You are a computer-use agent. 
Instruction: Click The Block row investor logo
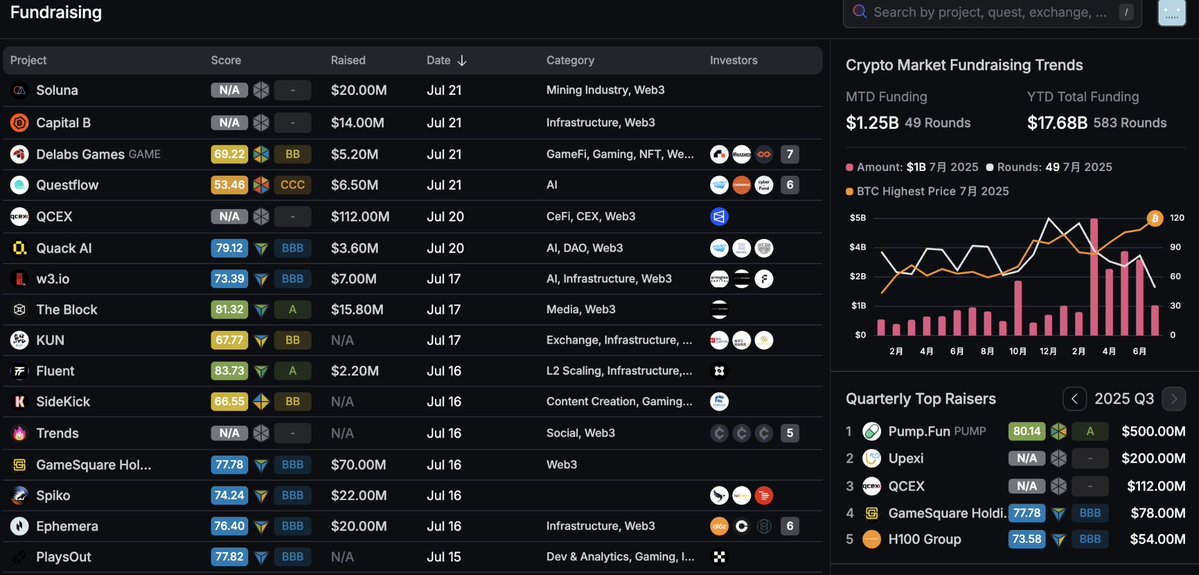719,310
